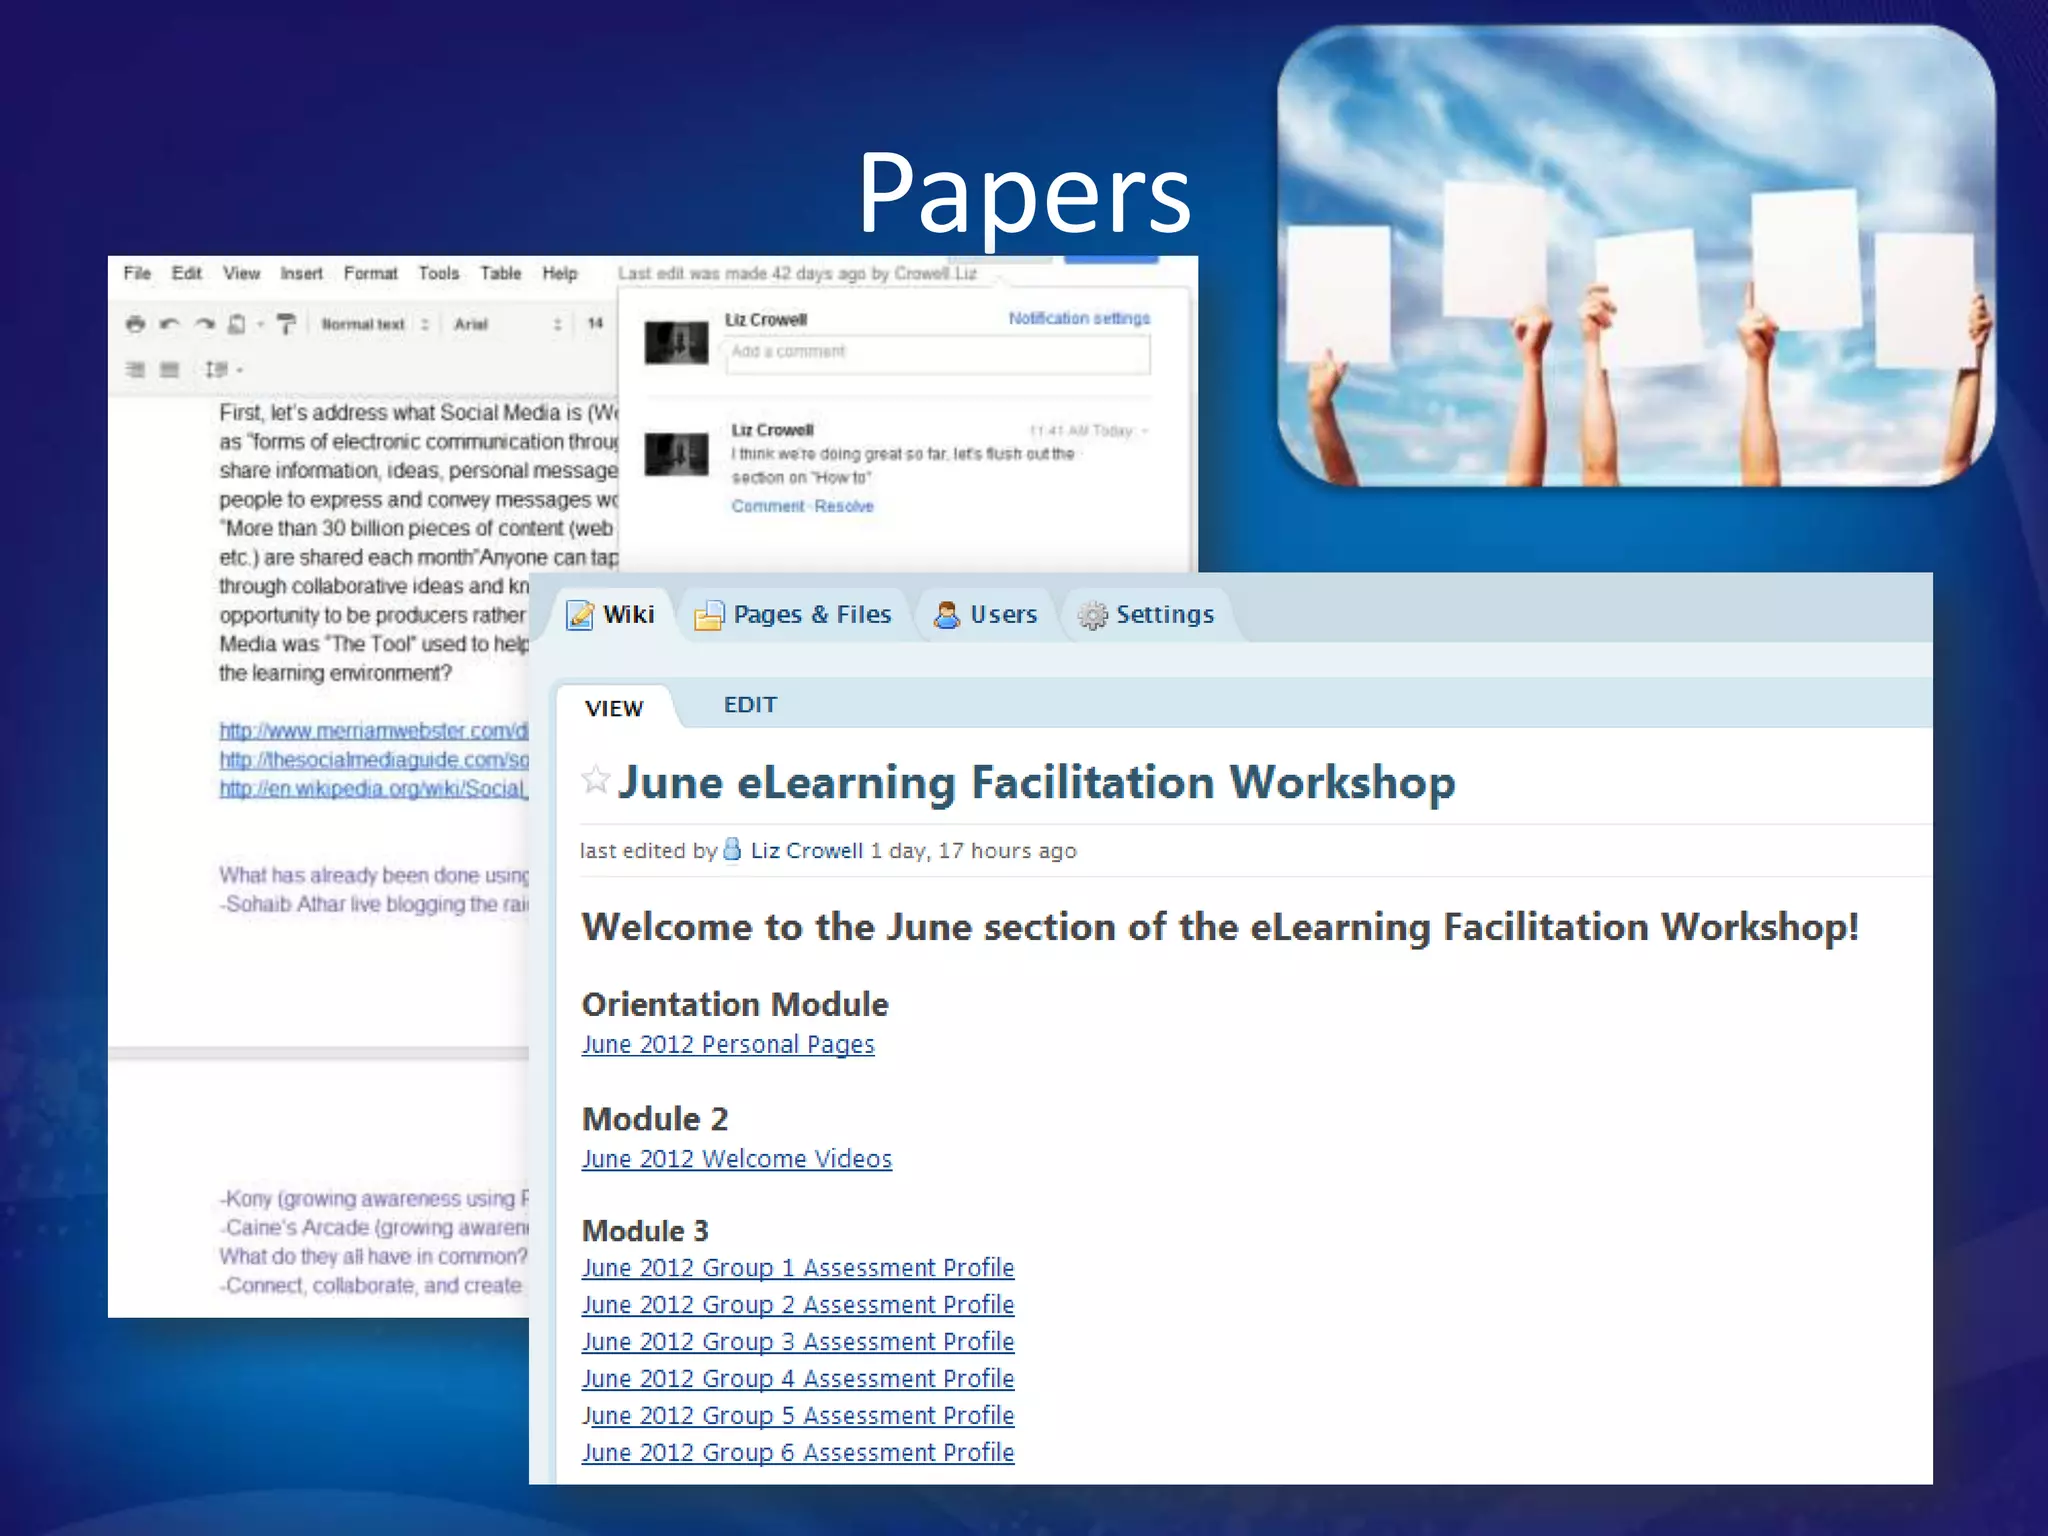Click the Redo arrow icon
This screenshot has width=2048, height=1536.
coord(204,324)
